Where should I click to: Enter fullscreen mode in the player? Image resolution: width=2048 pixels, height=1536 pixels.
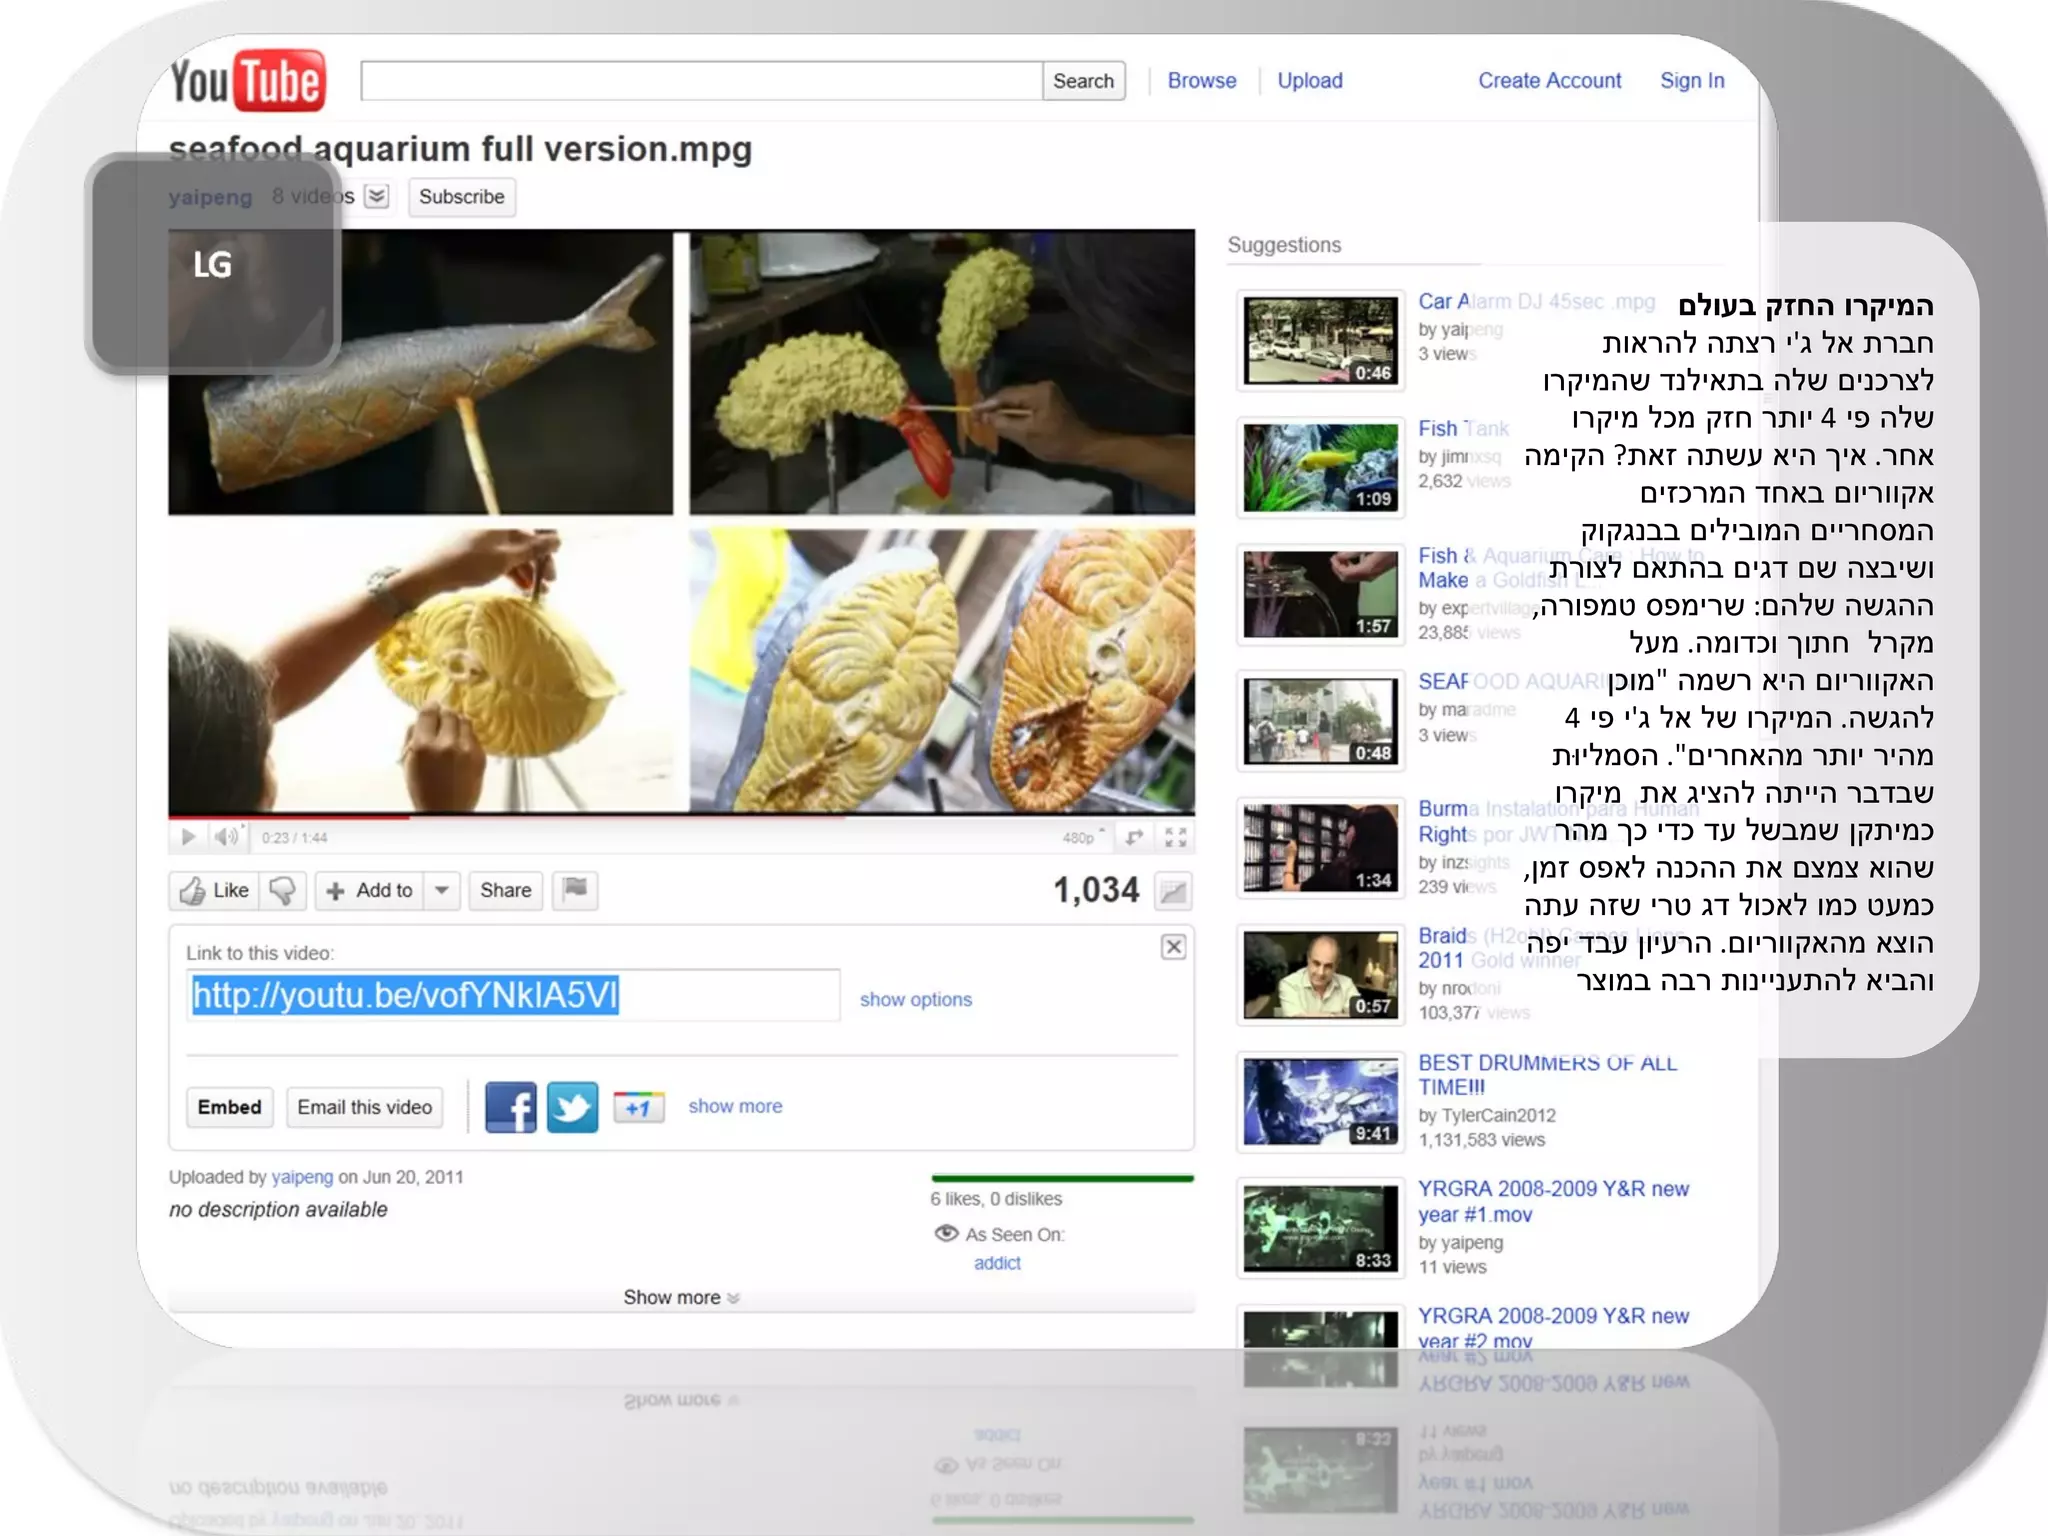click(1176, 837)
